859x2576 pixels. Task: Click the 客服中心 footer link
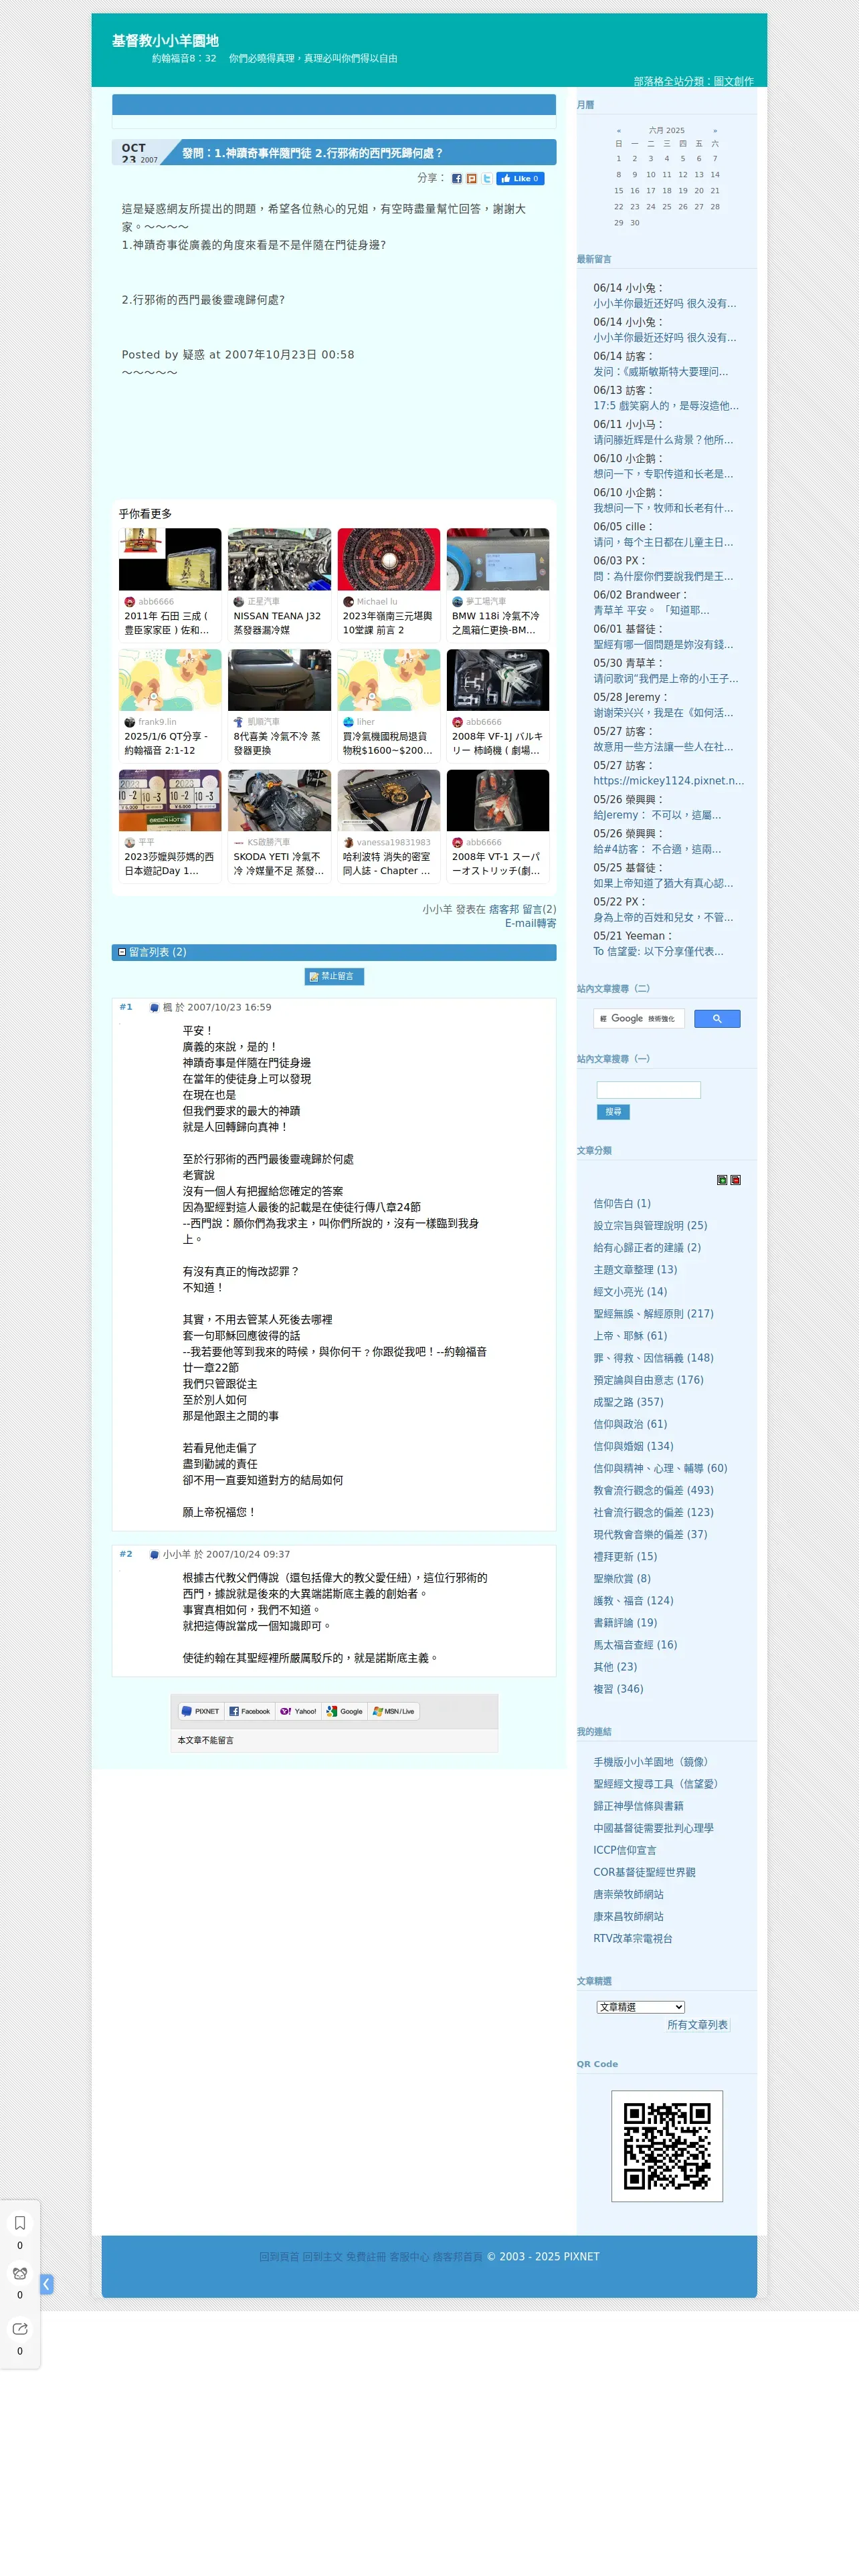409,2257
